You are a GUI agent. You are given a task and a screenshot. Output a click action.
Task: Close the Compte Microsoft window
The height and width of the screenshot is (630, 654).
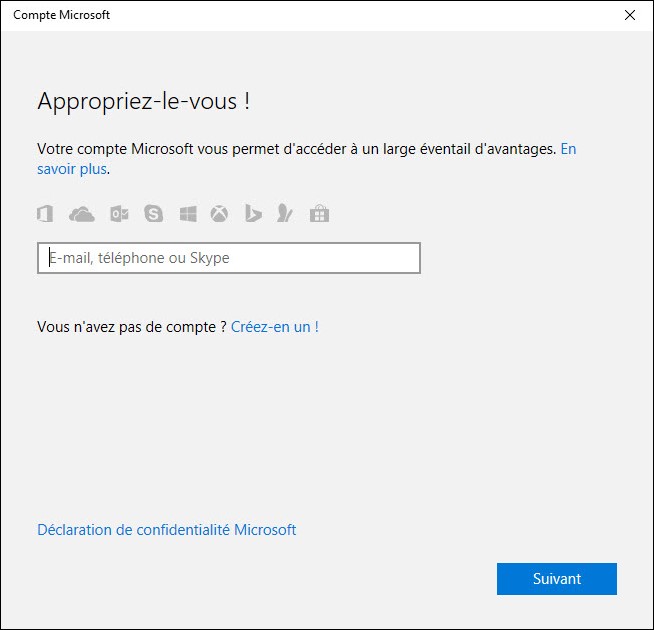(629, 15)
